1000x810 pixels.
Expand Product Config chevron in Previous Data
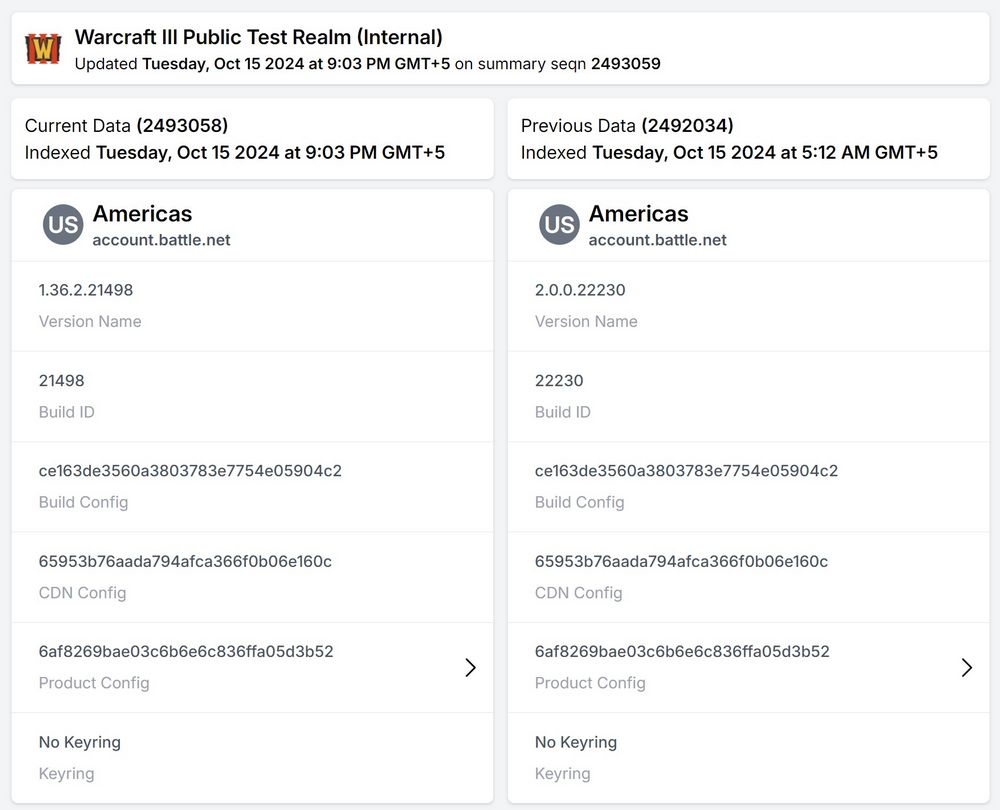click(x=967, y=667)
